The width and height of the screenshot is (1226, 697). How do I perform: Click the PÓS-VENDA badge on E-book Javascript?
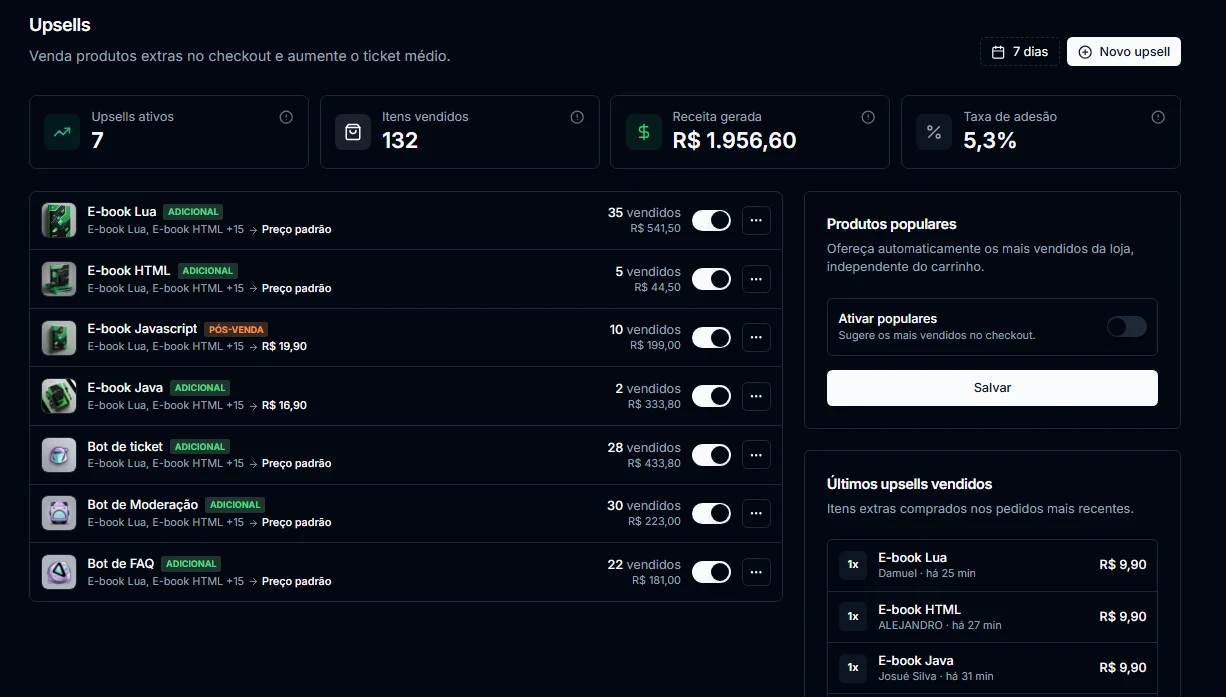coord(236,329)
